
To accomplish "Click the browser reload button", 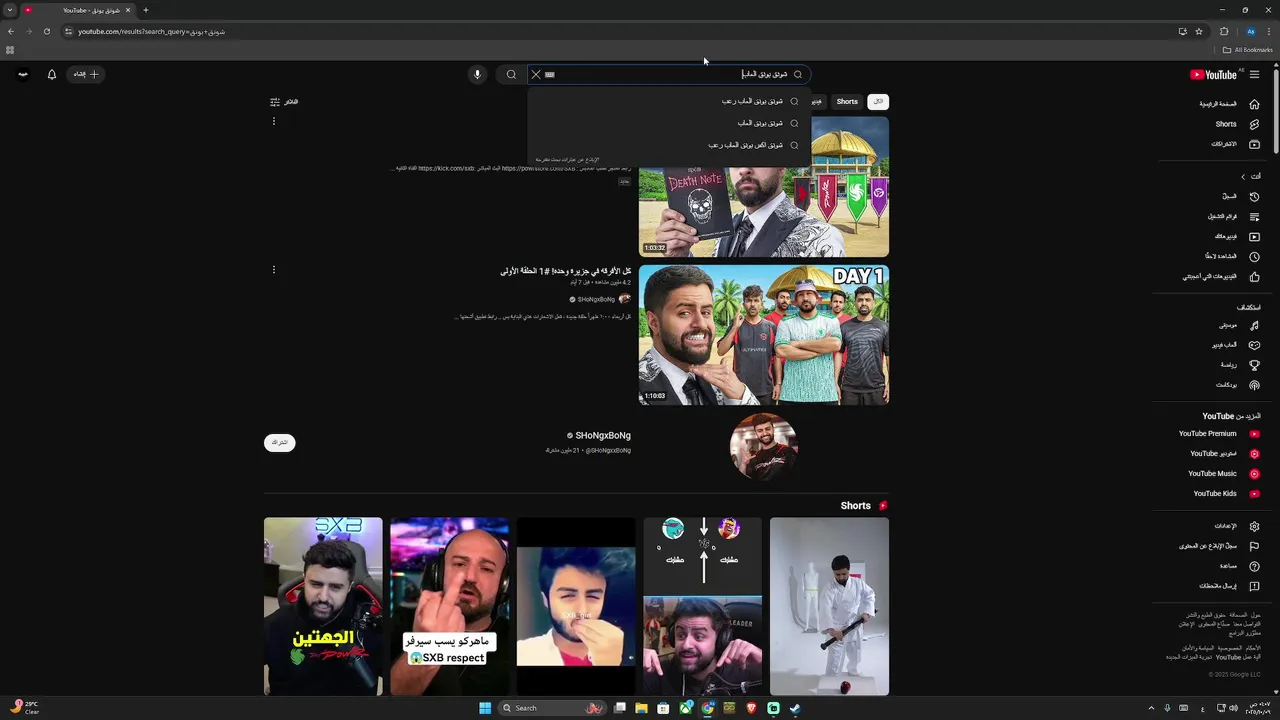I will coord(46,31).
